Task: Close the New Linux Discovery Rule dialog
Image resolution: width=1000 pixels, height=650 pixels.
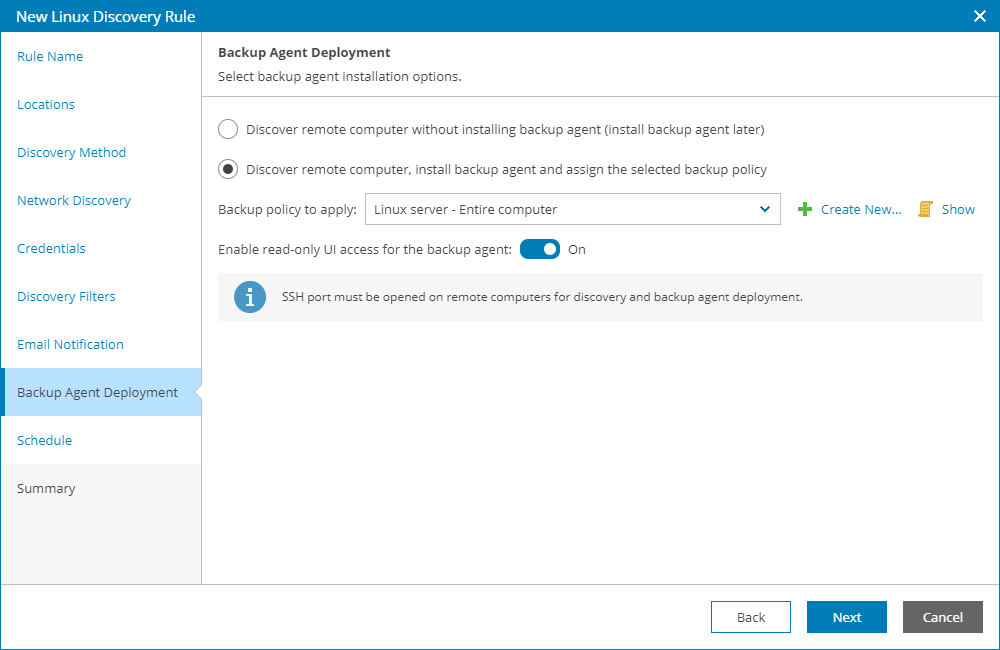Action: pos(980,16)
